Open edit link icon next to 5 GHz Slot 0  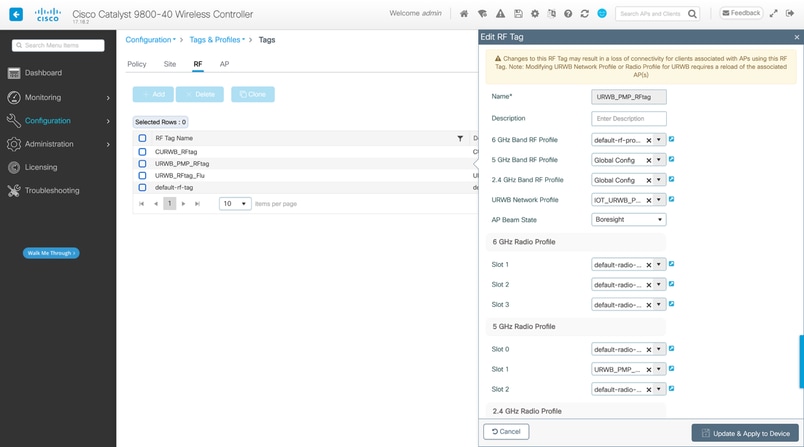(x=671, y=349)
